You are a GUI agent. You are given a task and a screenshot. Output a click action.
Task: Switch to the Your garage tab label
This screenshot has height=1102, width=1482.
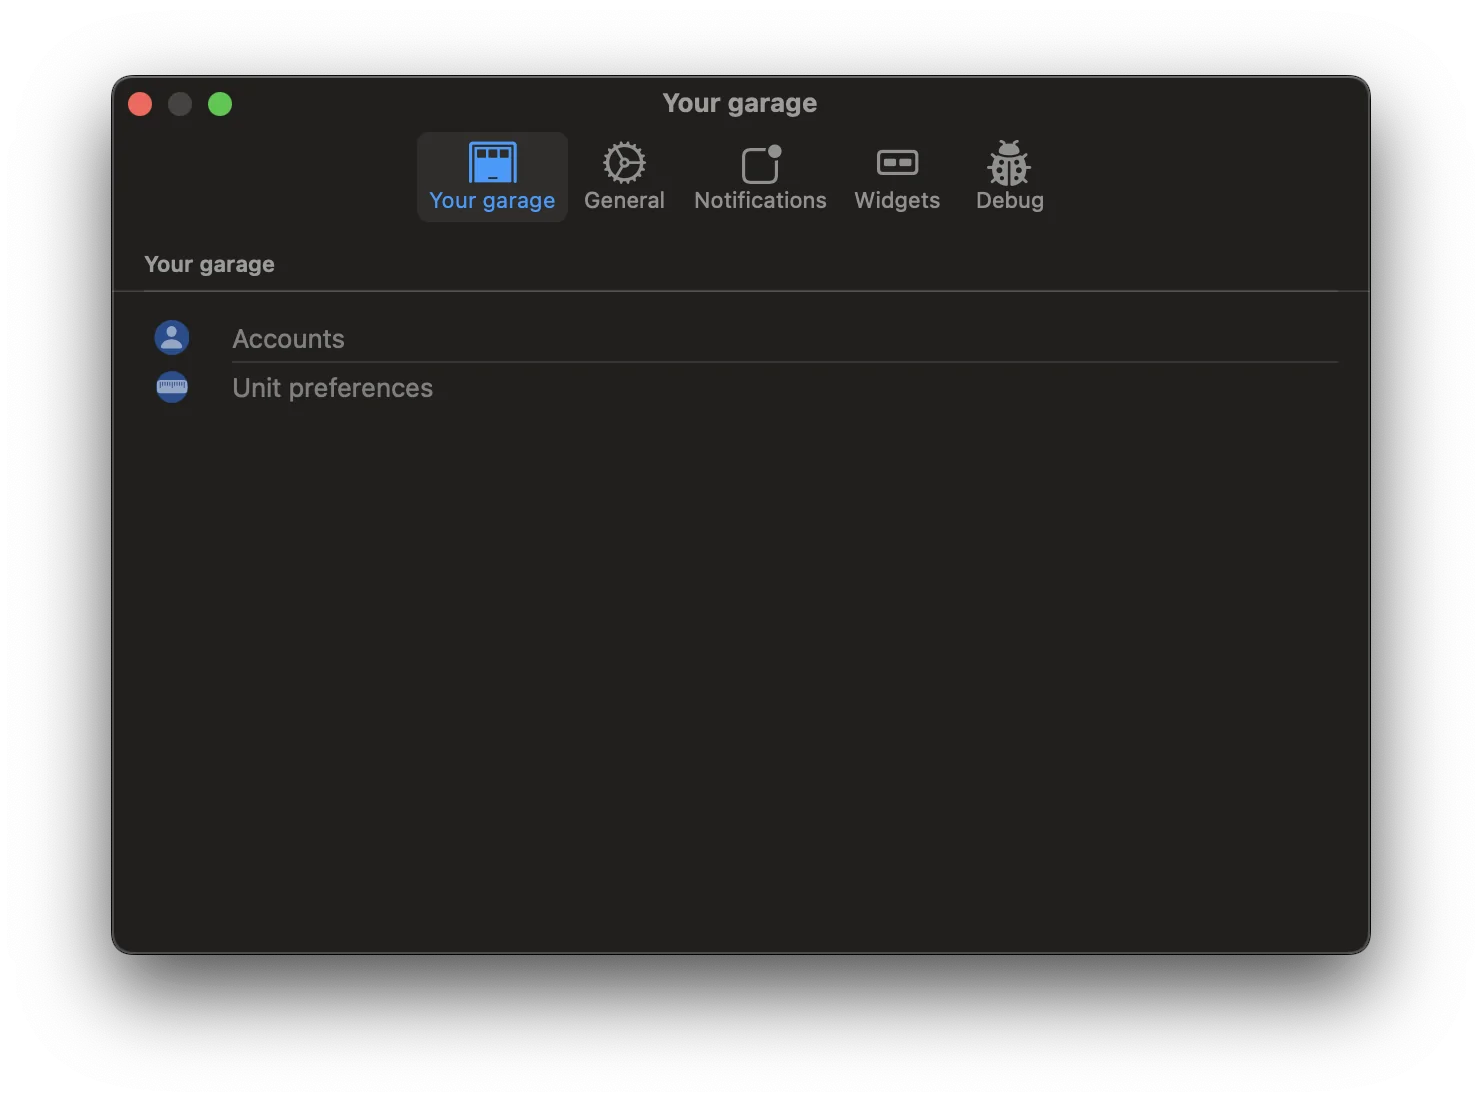pos(492,201)
